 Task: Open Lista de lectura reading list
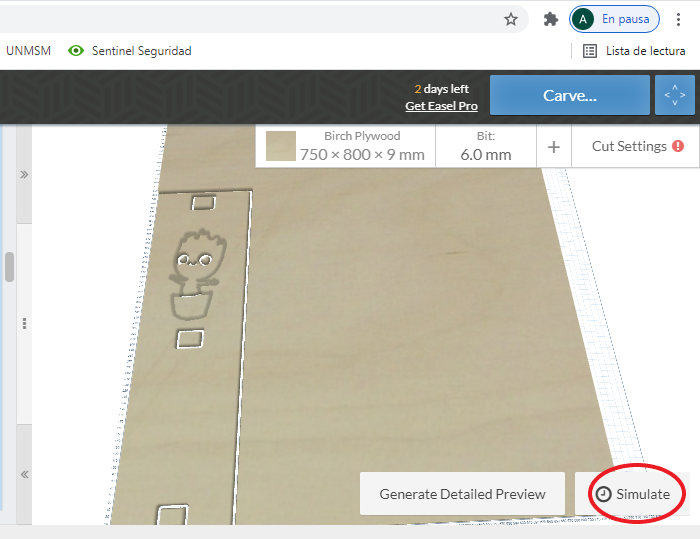[x=634, y=51]
